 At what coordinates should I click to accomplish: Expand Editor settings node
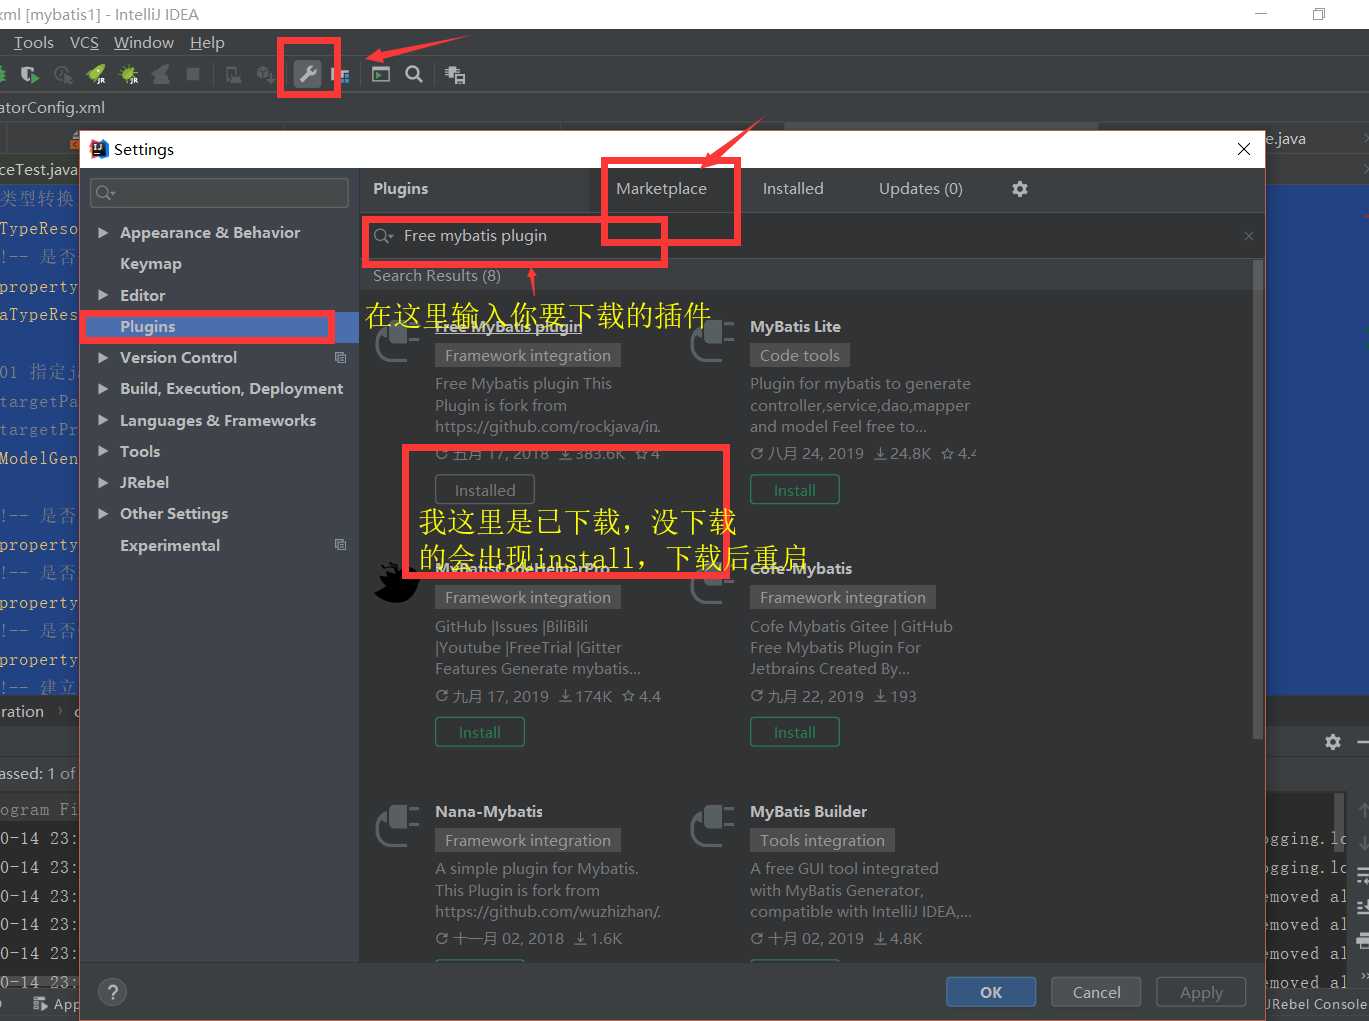click(x=103, y=295)
